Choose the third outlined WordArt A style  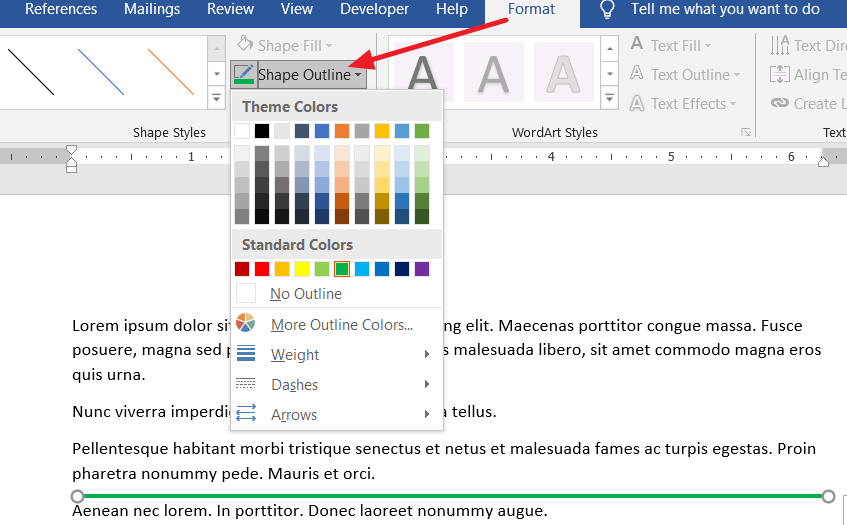point(563,72)
